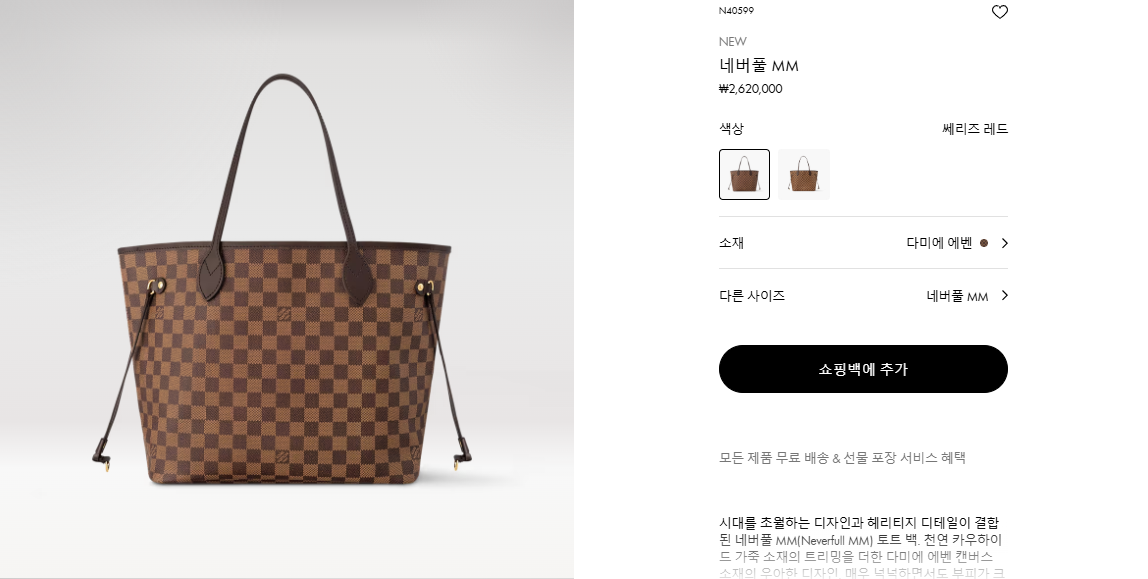Click the 쎄리즈 레드 color name label

(x=974, y=129)
